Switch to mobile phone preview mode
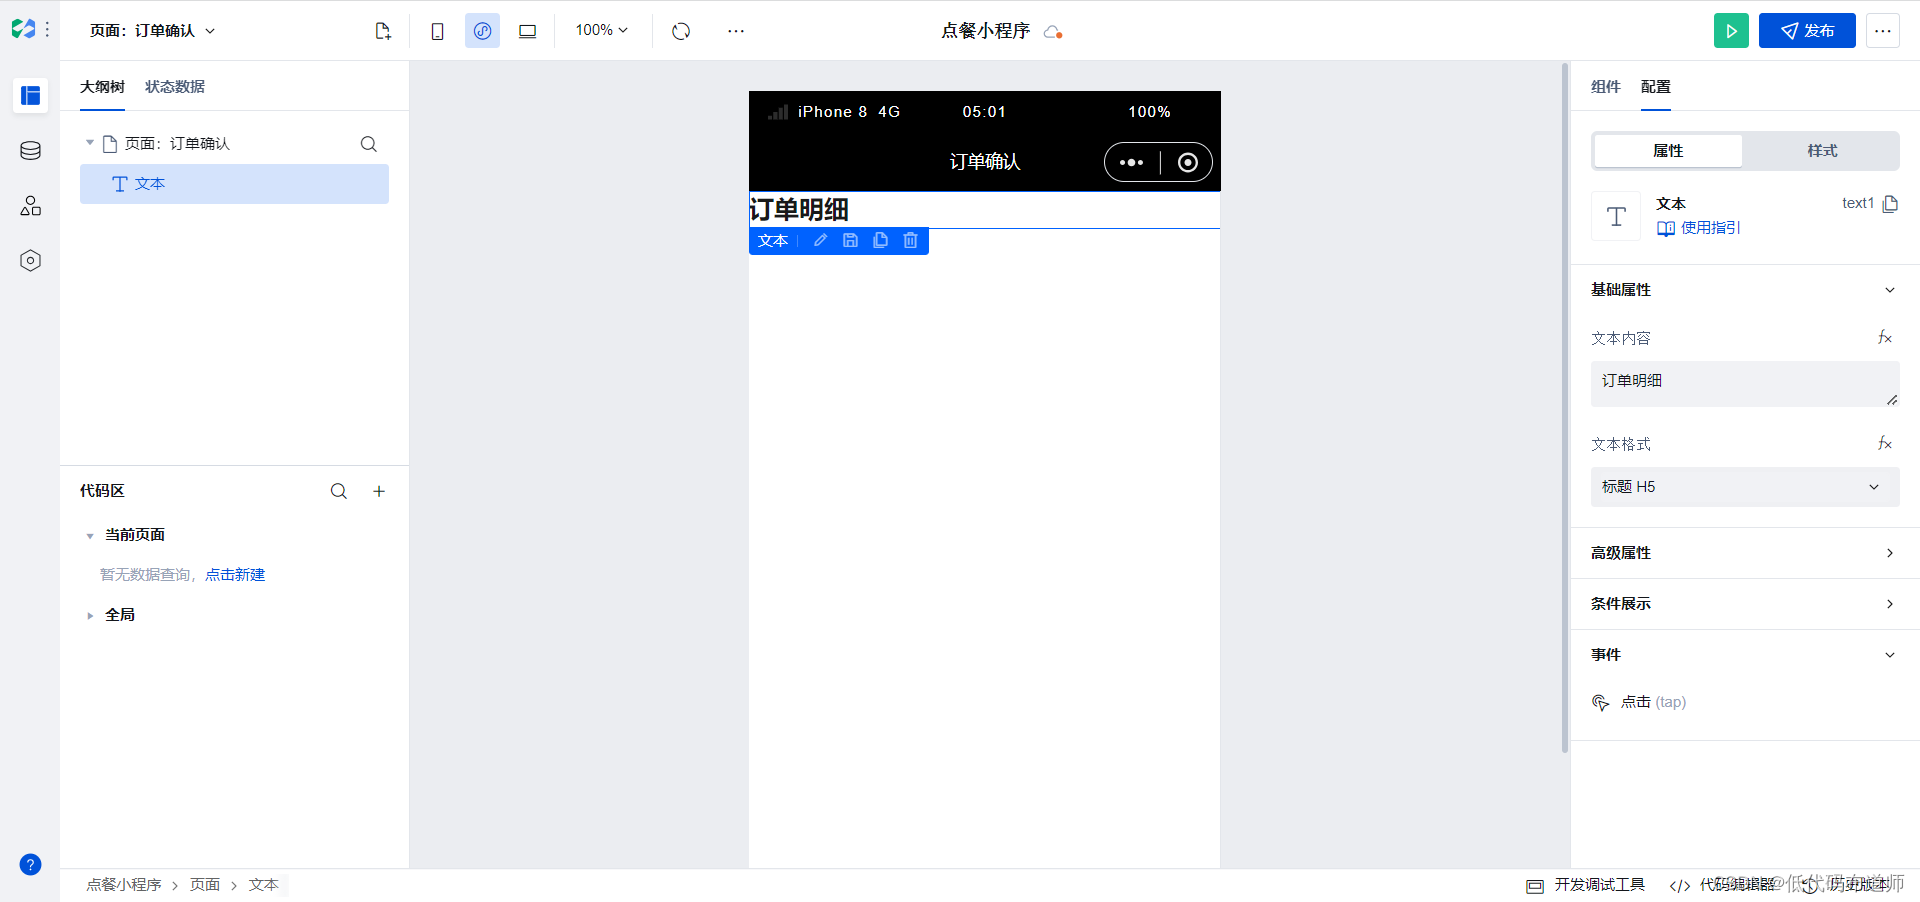 [x=437, y=31]
